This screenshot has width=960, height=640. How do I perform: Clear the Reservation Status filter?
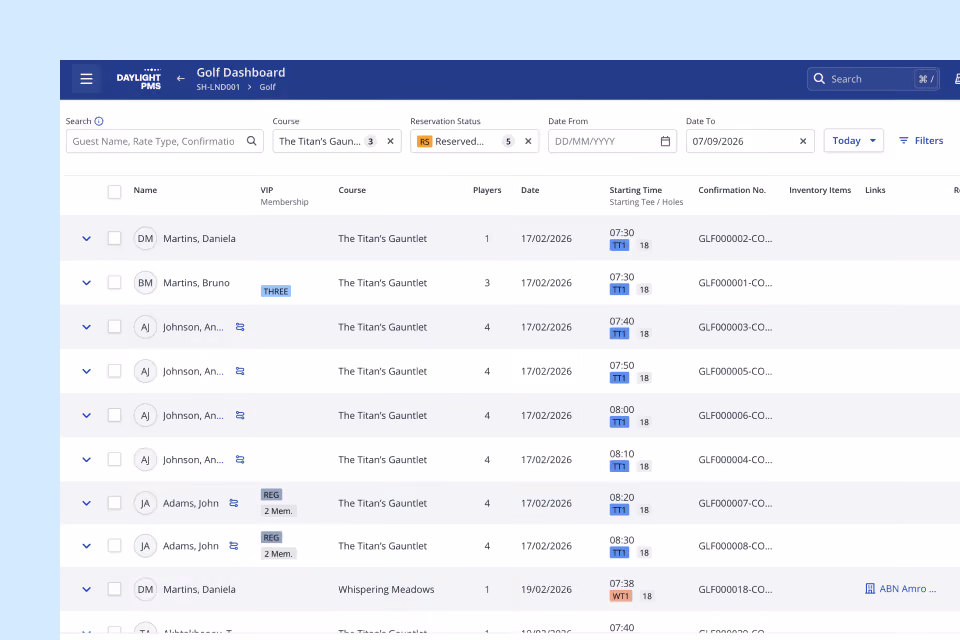click(x=528, y=141)
